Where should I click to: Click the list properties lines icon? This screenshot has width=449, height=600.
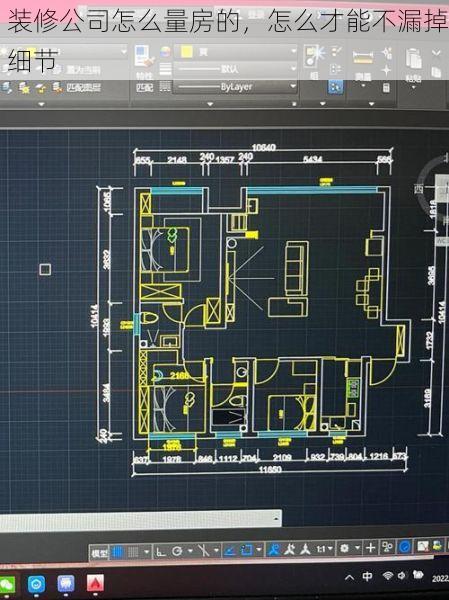(x=165, y=69)
